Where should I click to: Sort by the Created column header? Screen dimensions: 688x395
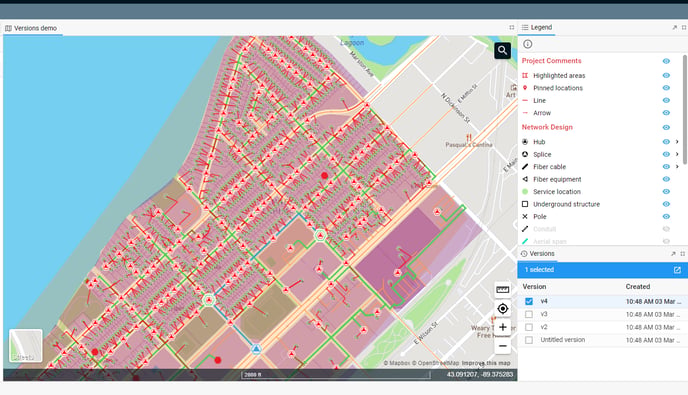(638, 287)
